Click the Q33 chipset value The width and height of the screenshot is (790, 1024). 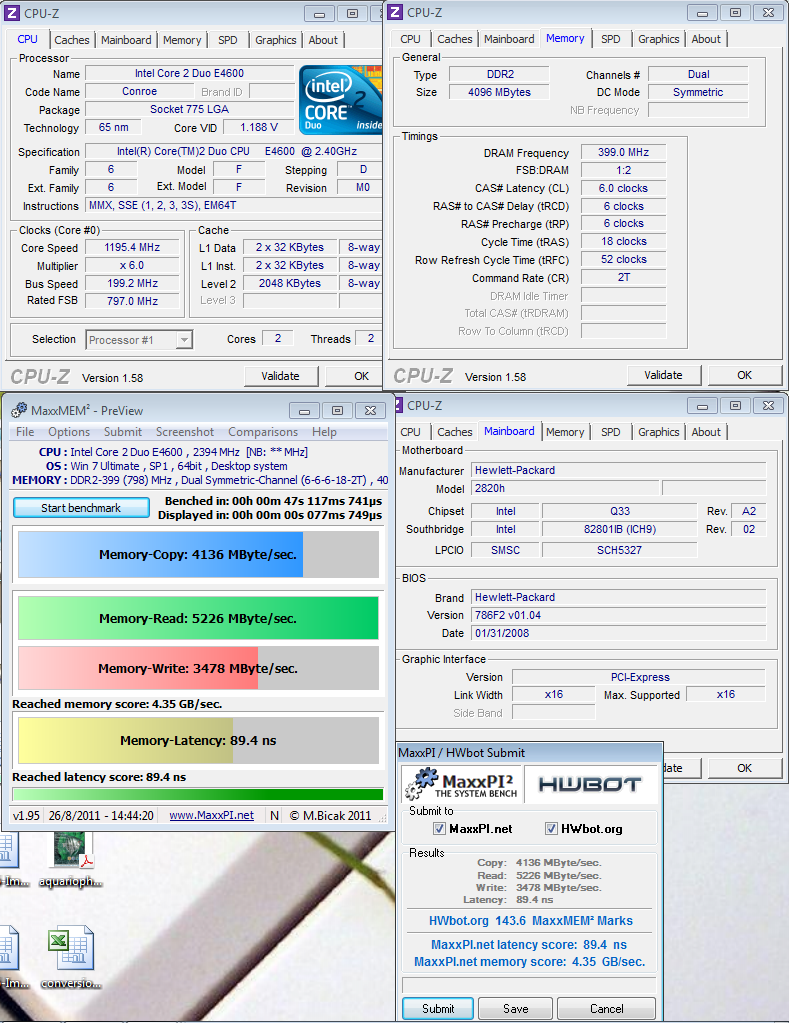[x=620, y=511]
